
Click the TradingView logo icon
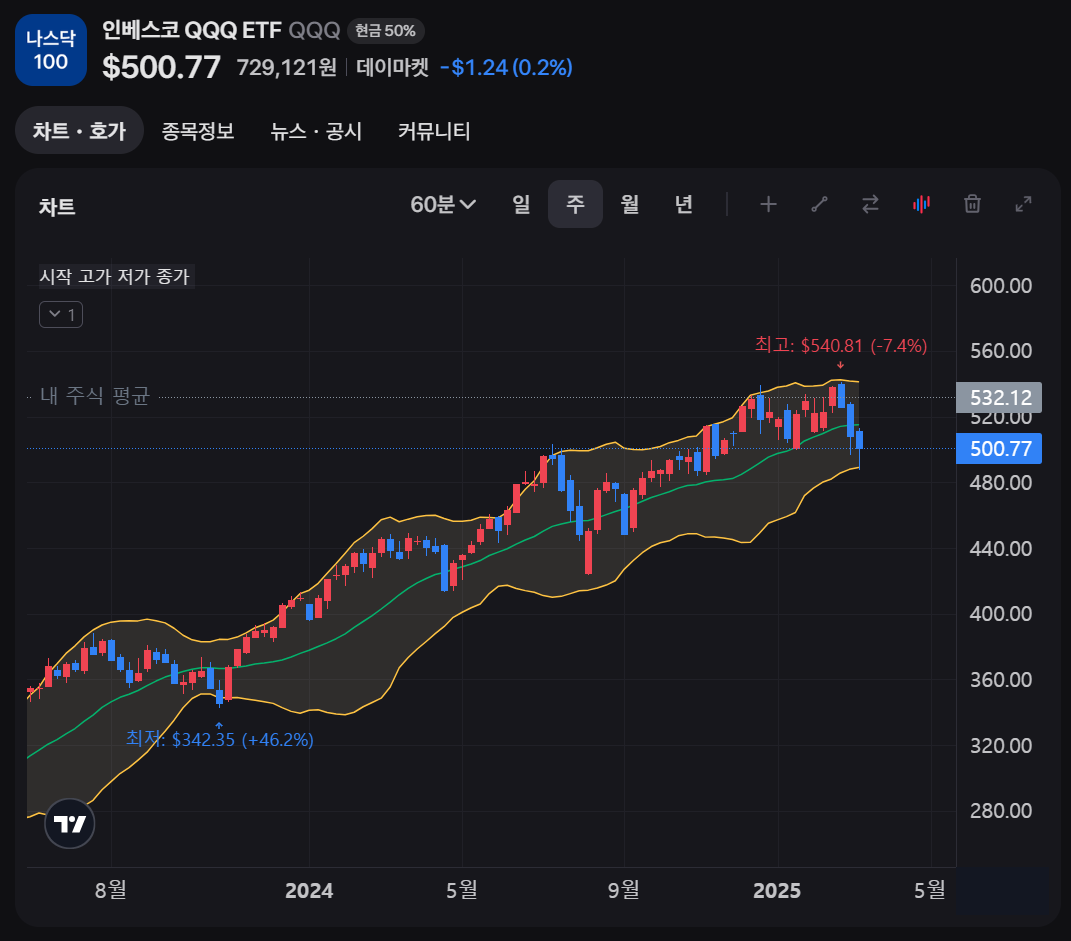tap(70, 824)
